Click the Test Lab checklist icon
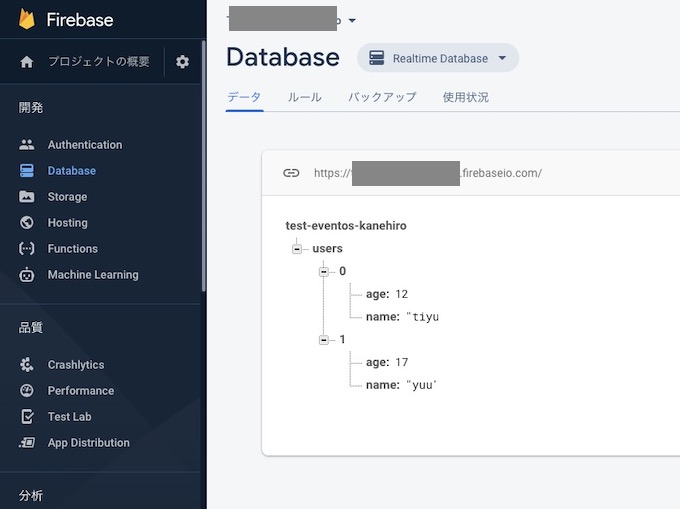This screenshot has height=509, width=680. [x=27, y=417]
